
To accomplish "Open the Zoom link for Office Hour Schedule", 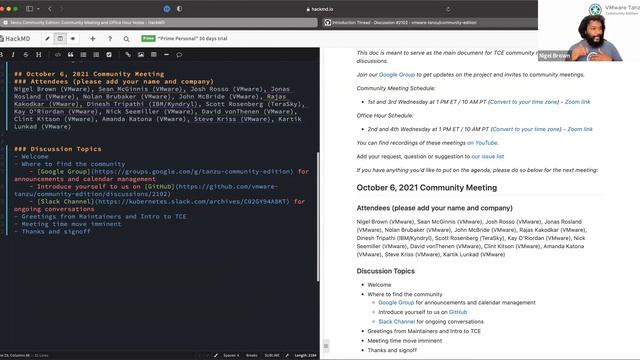I will coord(580,129).
